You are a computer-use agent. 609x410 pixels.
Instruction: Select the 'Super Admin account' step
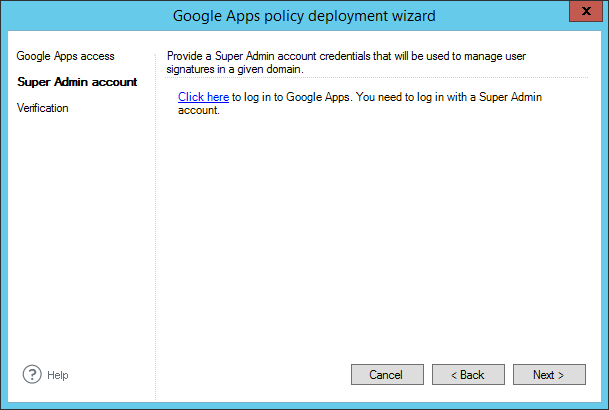77,82
